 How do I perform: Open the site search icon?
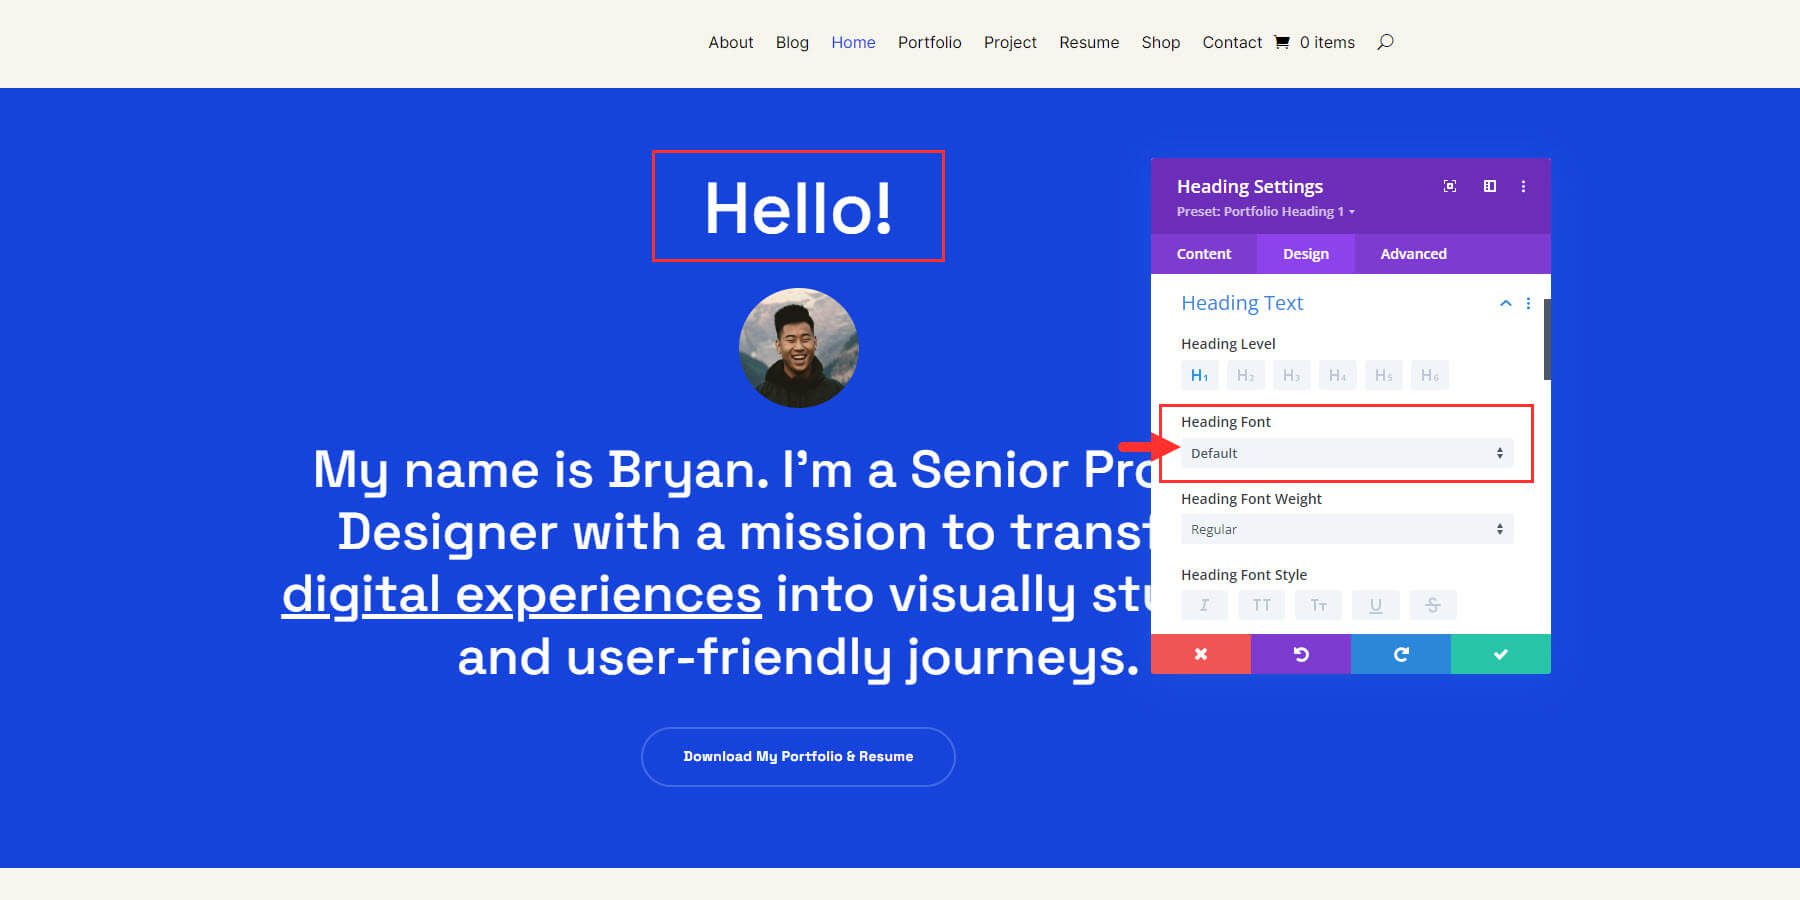point(1385,41)
